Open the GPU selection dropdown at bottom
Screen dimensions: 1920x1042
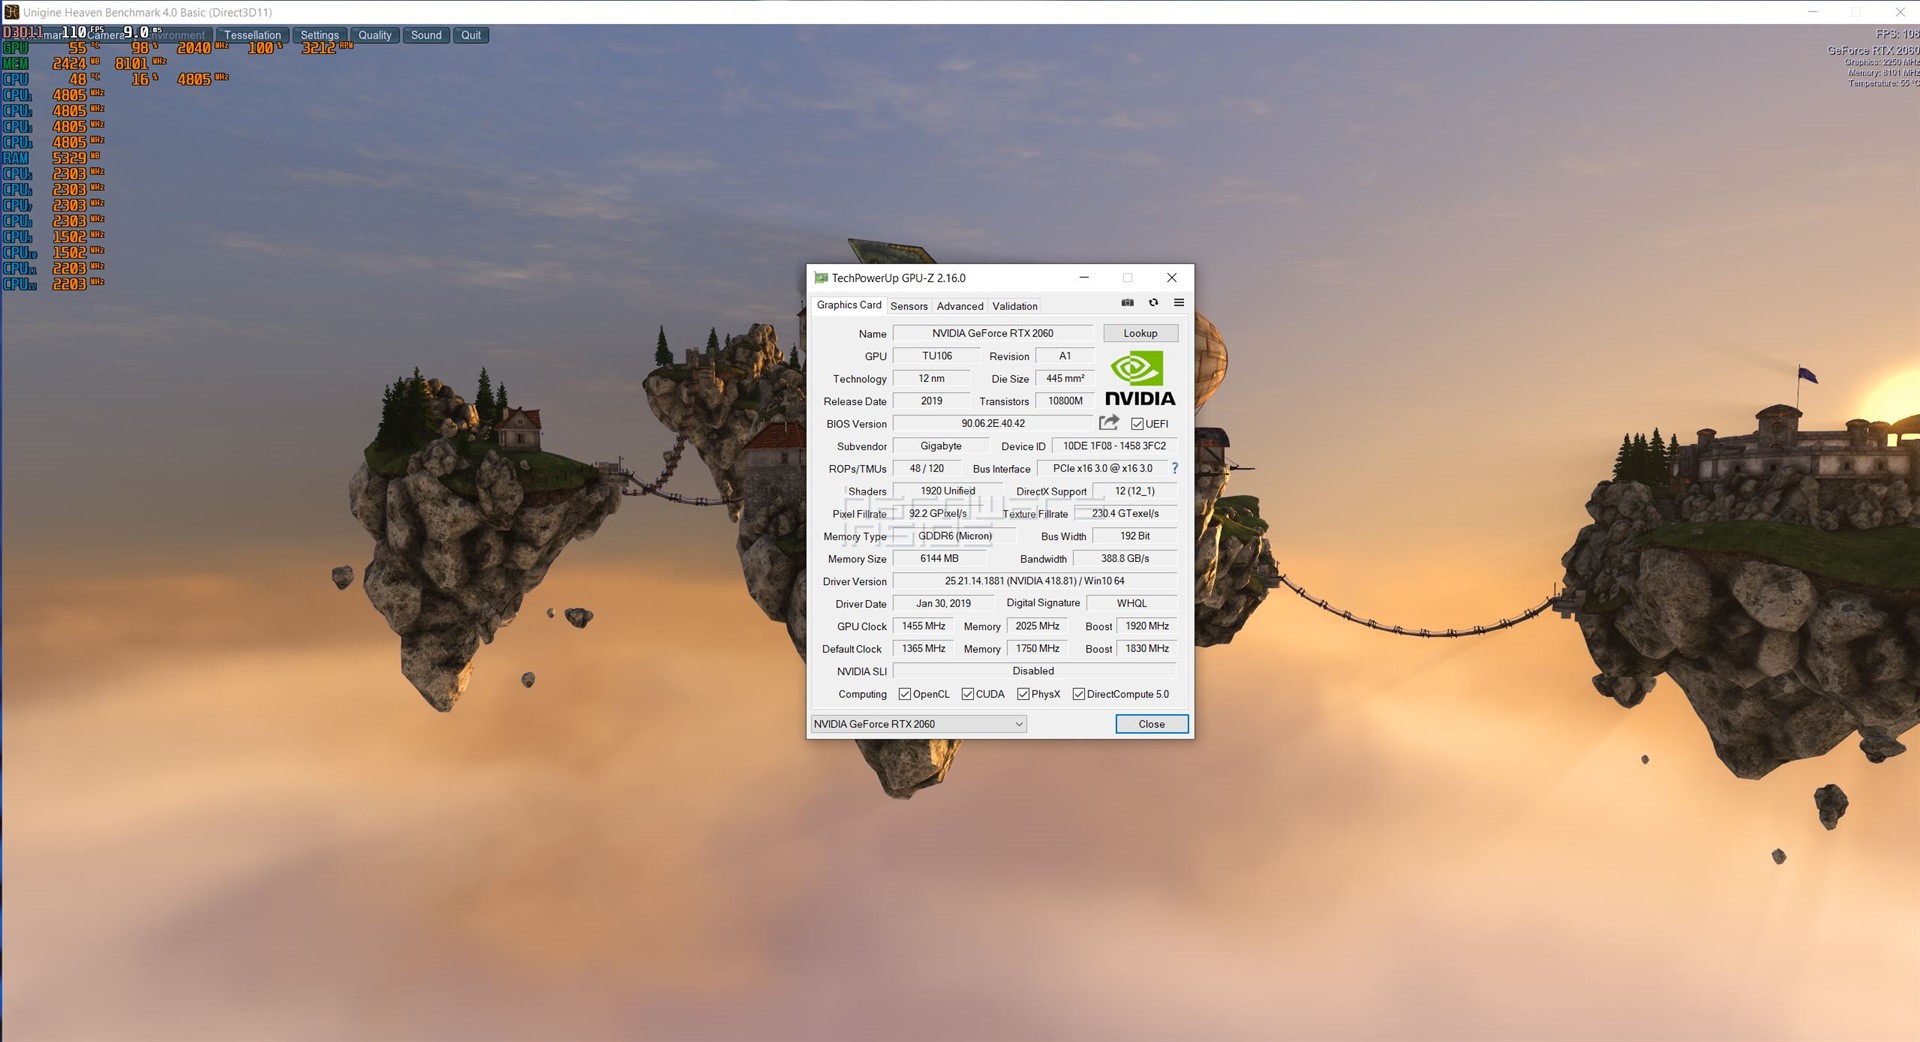point(919,724)
